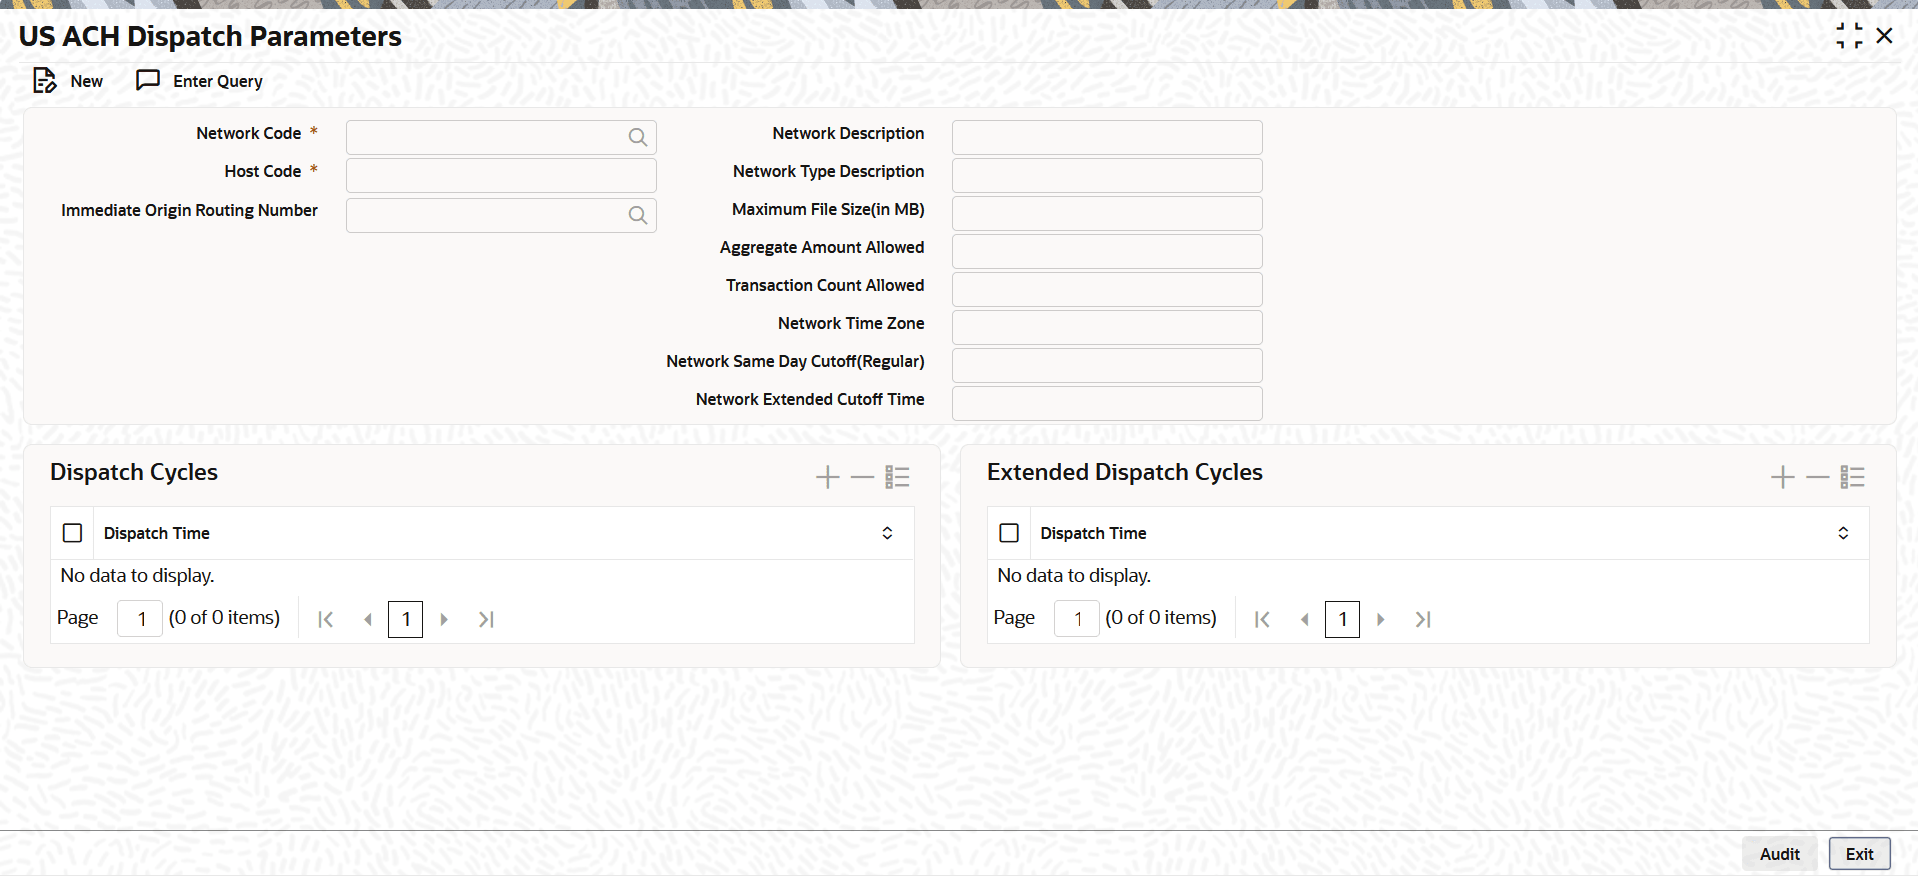The image size is (1918, 876).
Task: Go to last page of Dispatch Cycles
Action: pyautogui.click(x=486, y=619)
